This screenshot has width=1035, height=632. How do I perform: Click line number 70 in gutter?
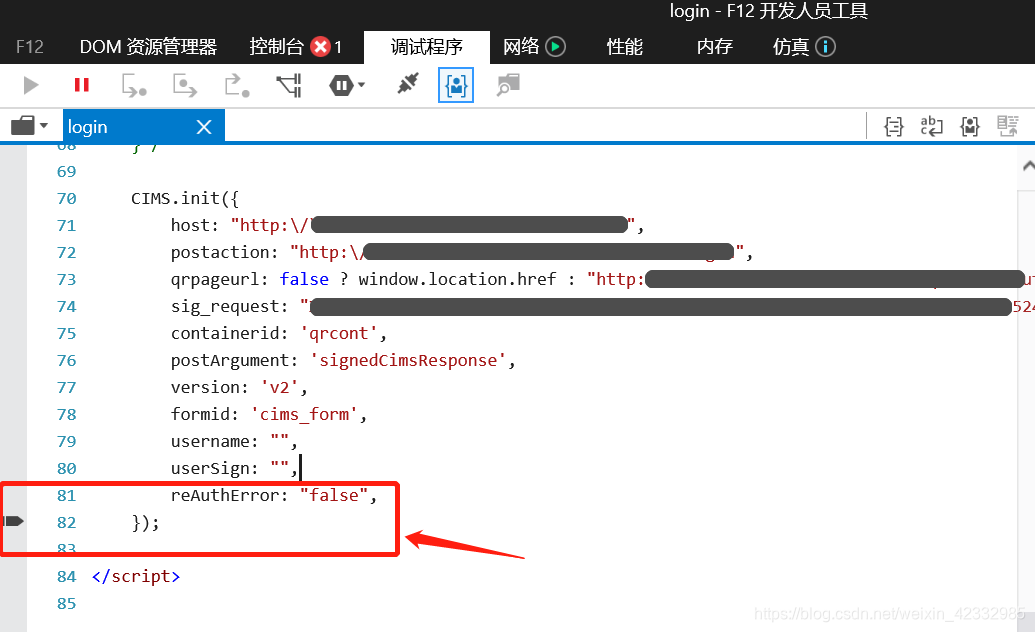[x=67, y=198]
